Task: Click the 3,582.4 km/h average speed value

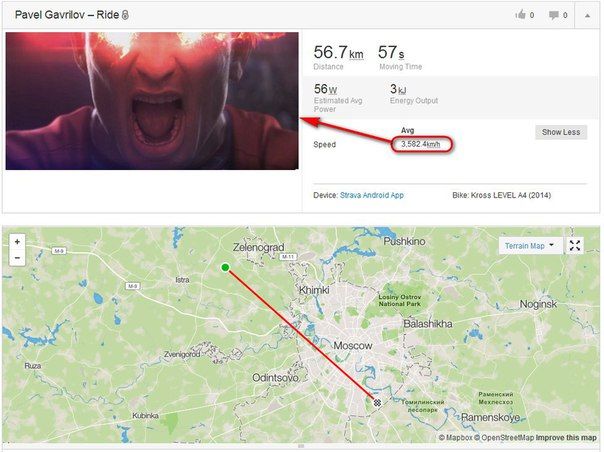Action: (x=421, y=145)
